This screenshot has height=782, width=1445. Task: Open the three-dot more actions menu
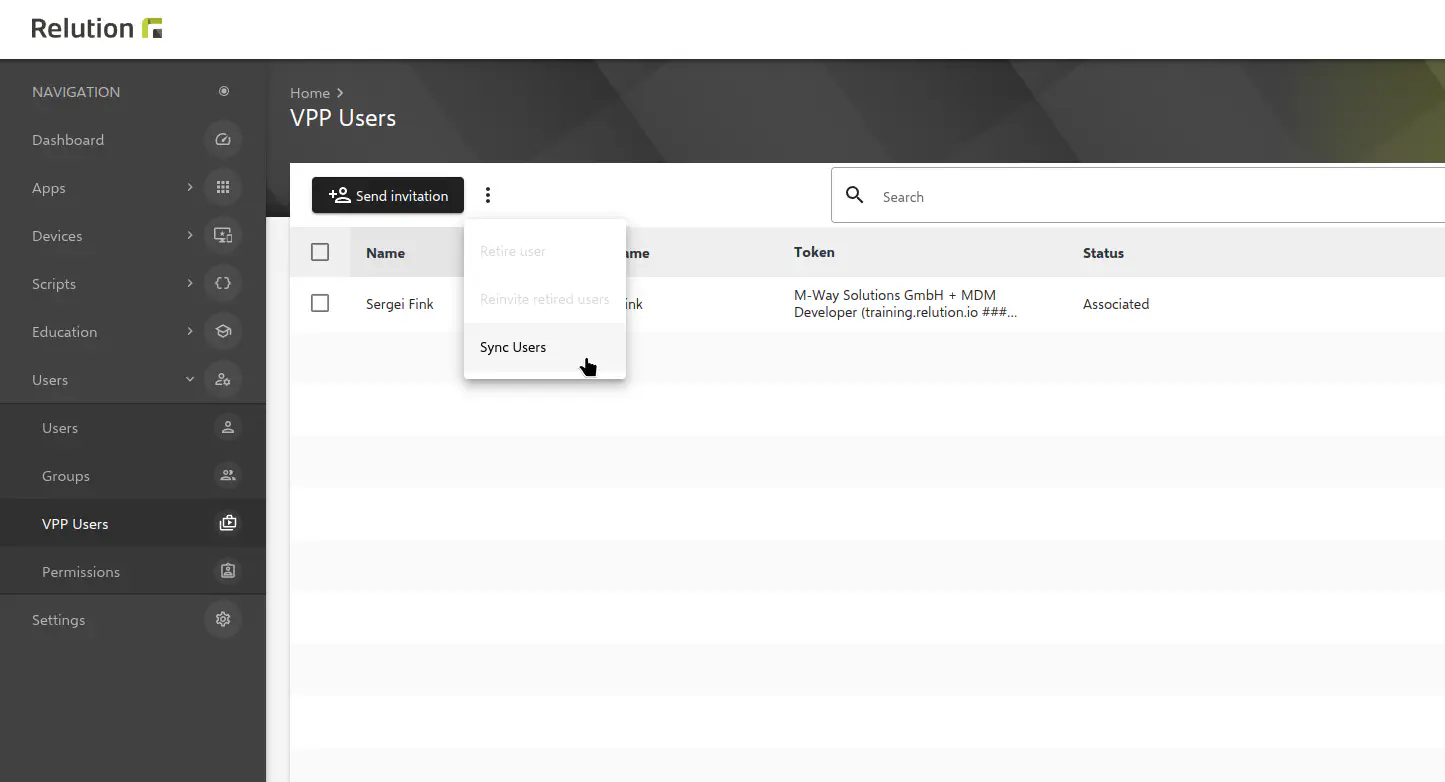488,196
